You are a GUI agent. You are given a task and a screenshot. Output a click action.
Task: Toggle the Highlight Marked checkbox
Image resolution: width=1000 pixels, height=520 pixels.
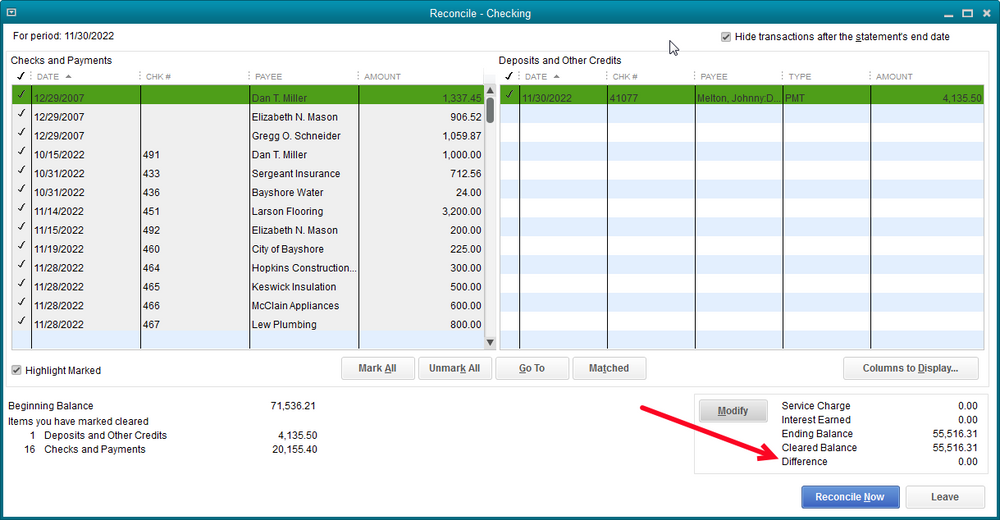[x=17, y=370]
